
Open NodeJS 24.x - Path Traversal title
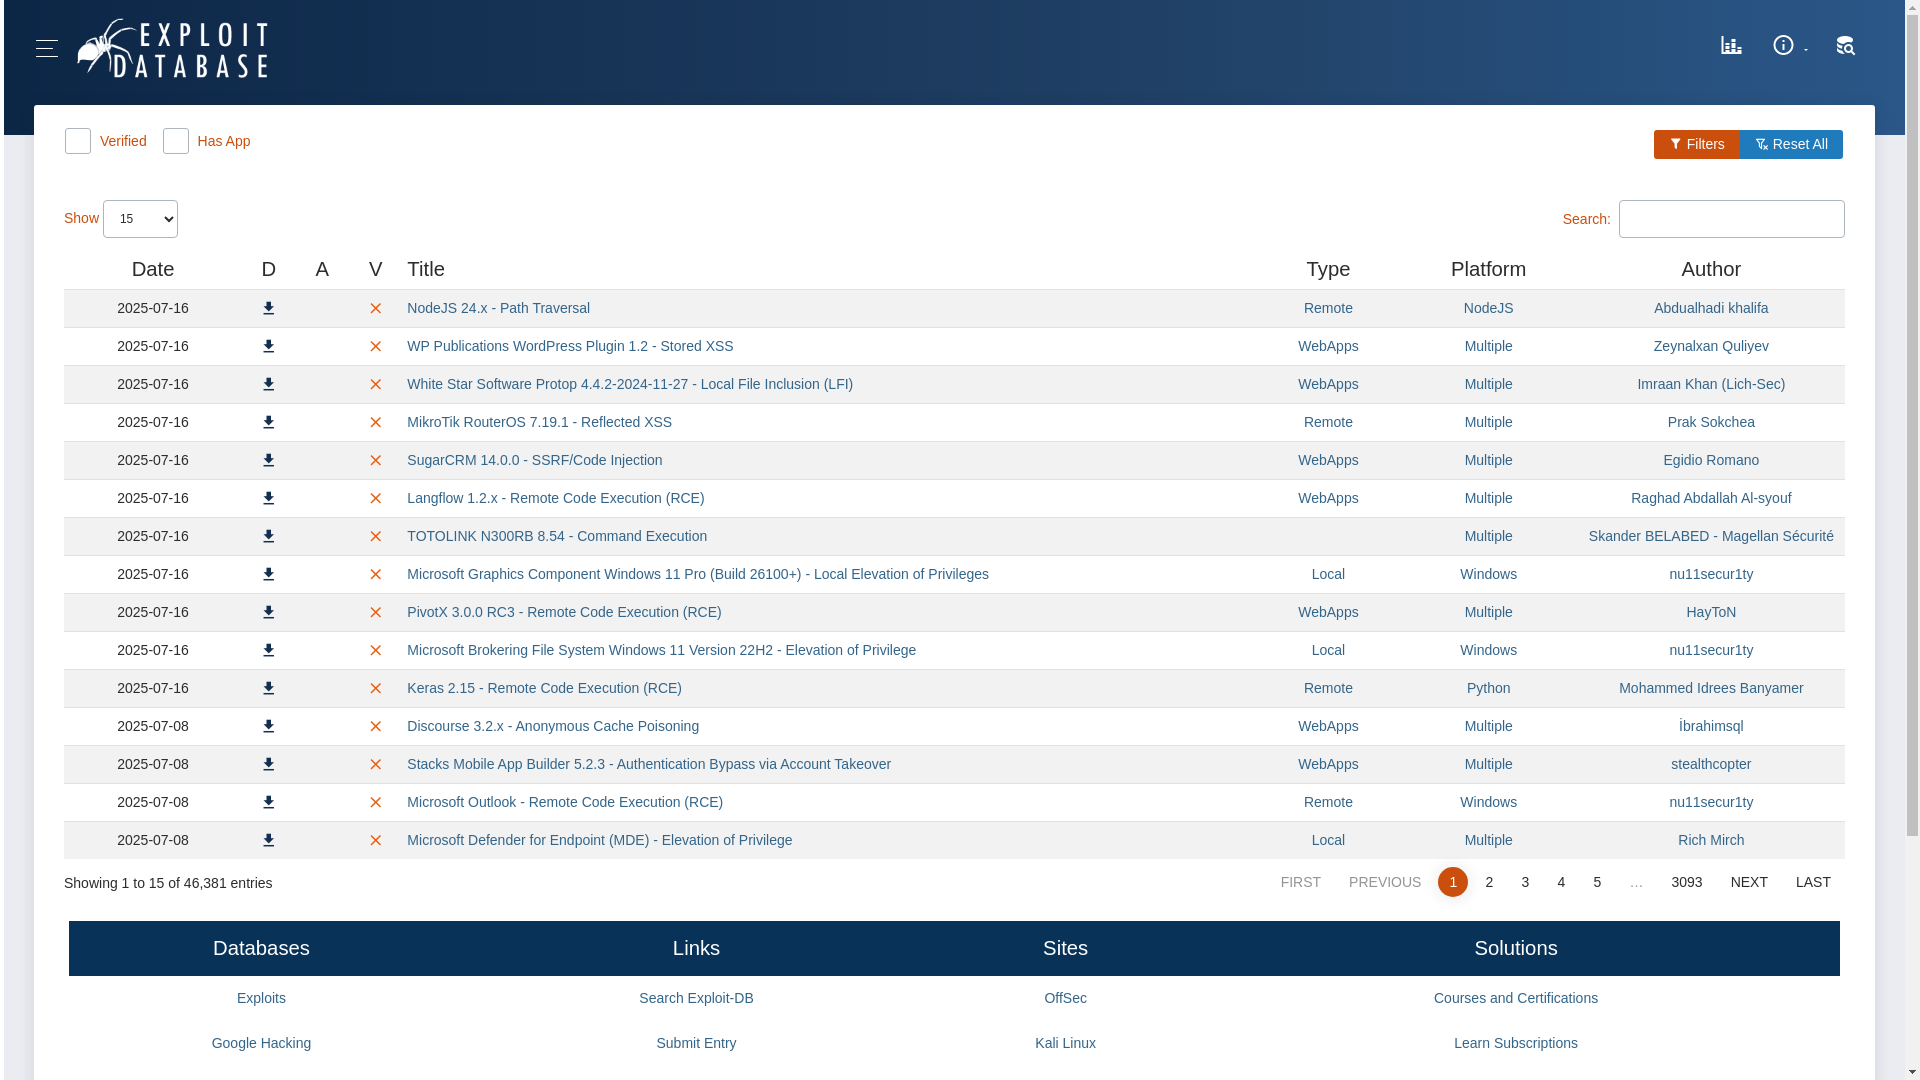click(498, 308)
